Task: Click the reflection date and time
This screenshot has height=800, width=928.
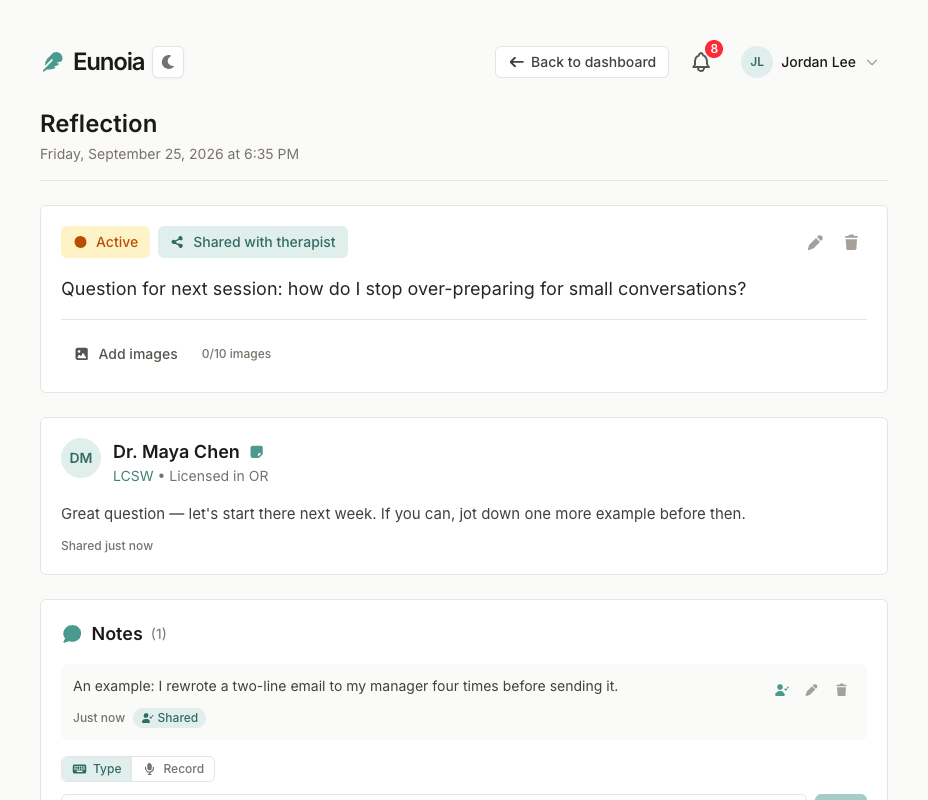Action: [x=169, y=154]
